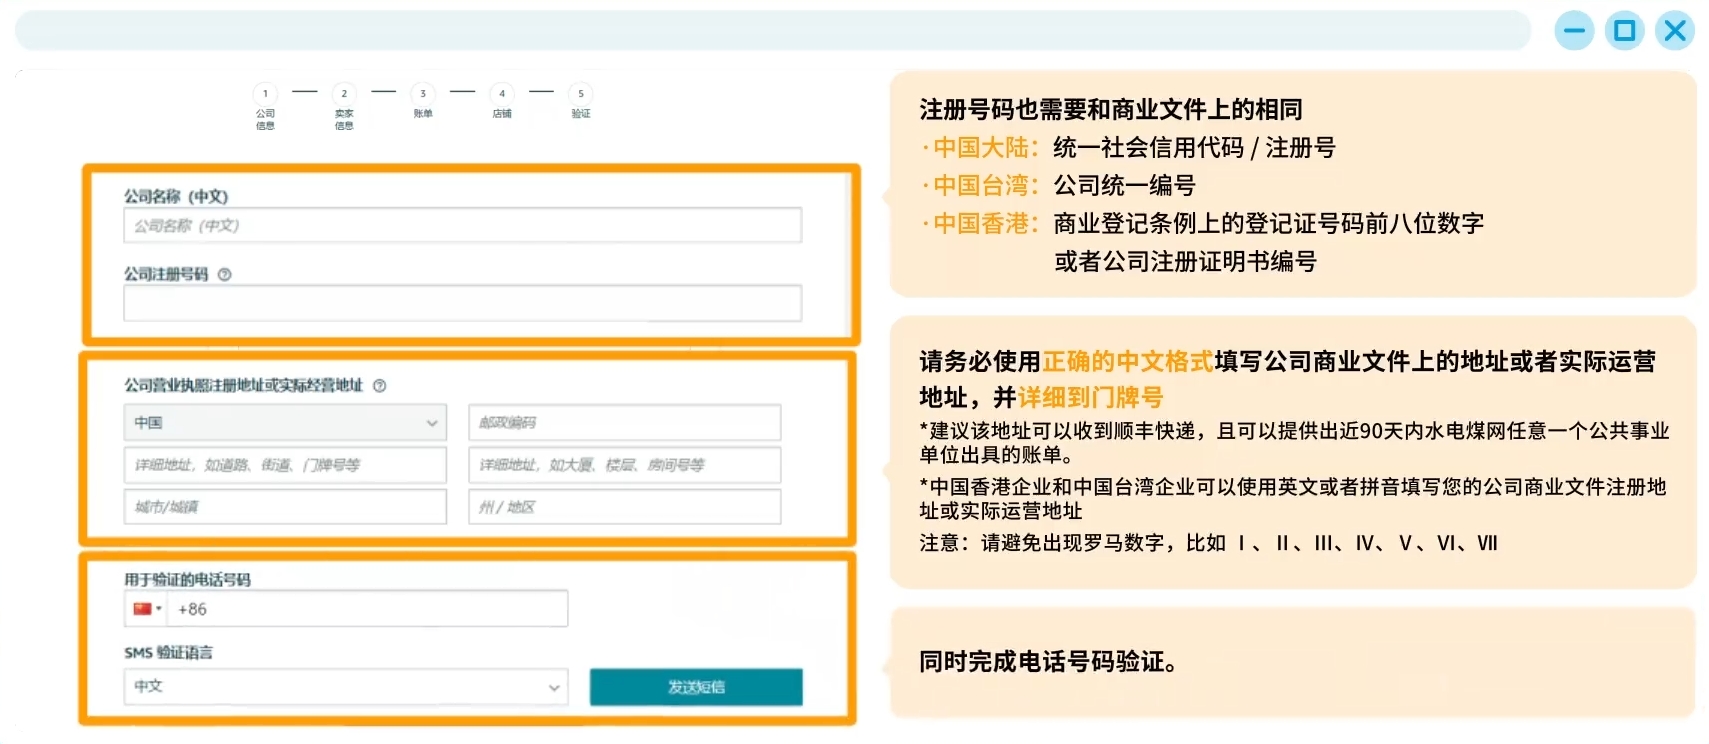Open the SMS 验证语言 dropdown showing 中文
This screenshot has height=744, width=1709.
click(346, 687)
